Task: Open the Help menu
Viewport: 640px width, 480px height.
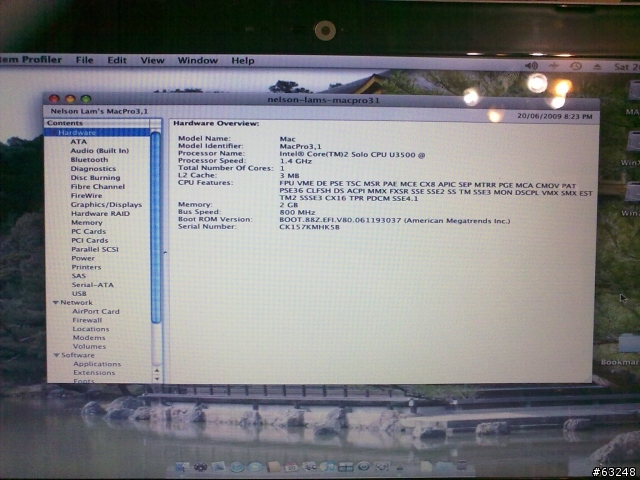Action: pos(243,60)
